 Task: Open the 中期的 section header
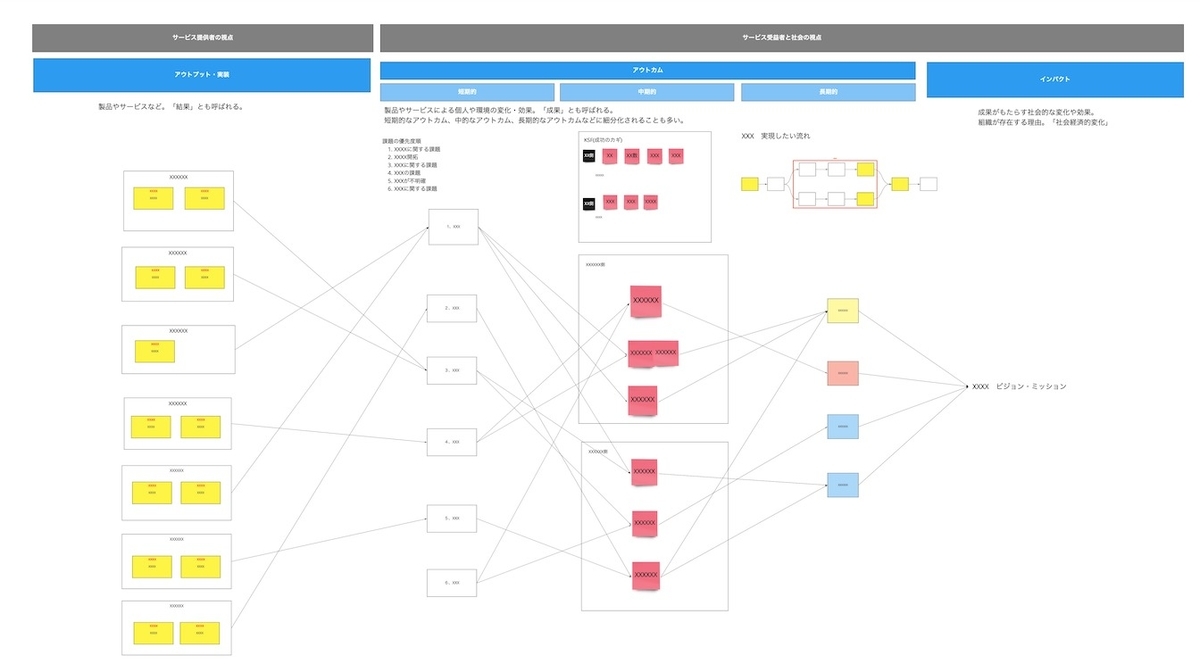(647, 91)
